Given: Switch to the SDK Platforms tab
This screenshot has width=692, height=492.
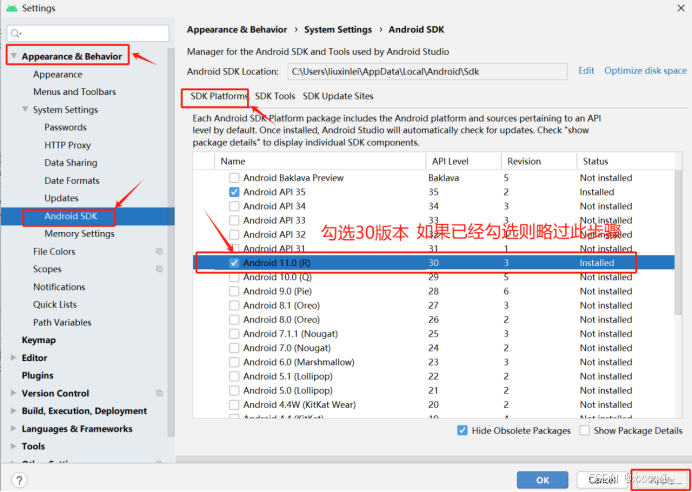Looking at the screenshot, I should [x=219, y=96].
